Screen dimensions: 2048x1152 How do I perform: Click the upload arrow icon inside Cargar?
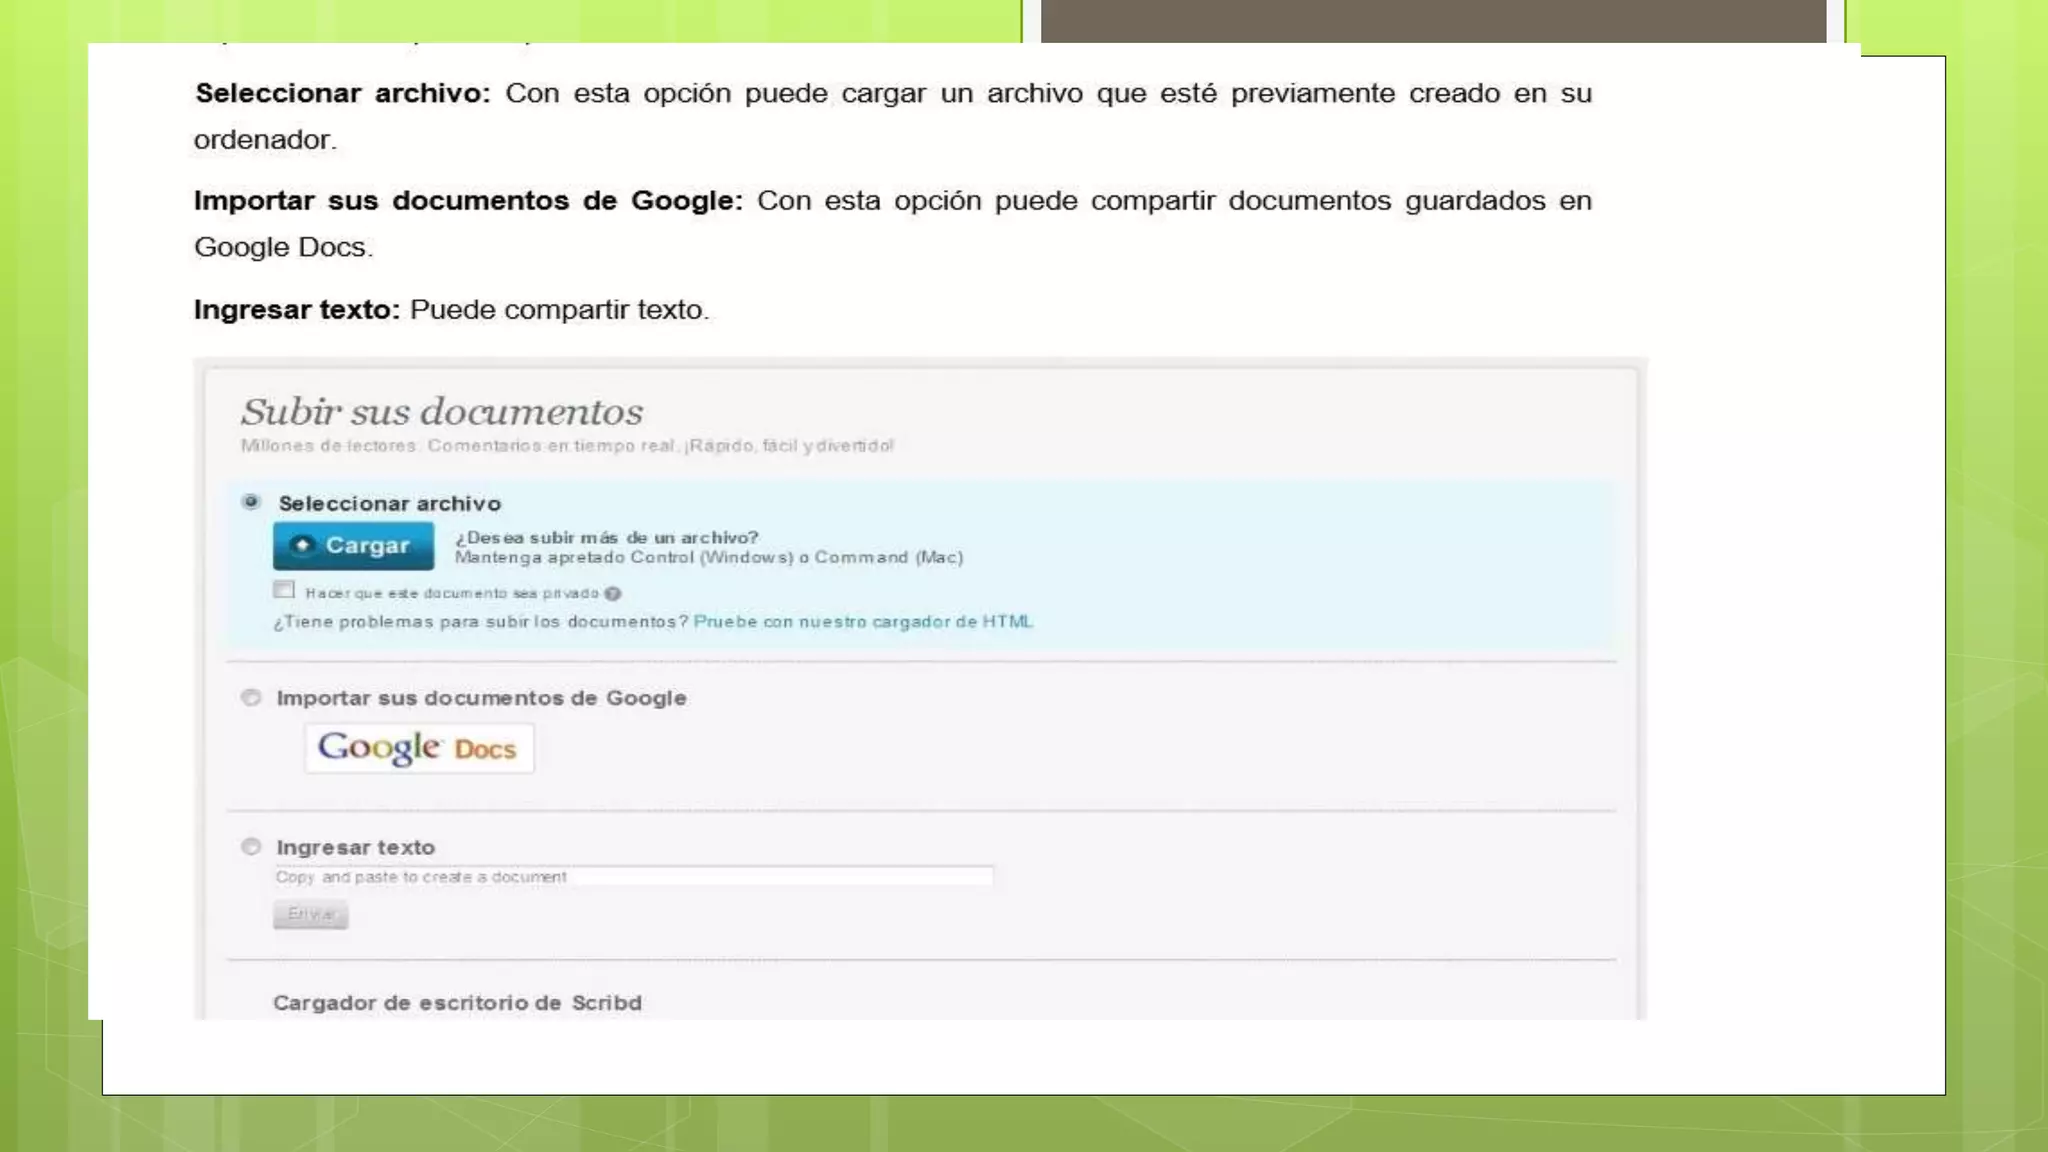coord(302,545)
